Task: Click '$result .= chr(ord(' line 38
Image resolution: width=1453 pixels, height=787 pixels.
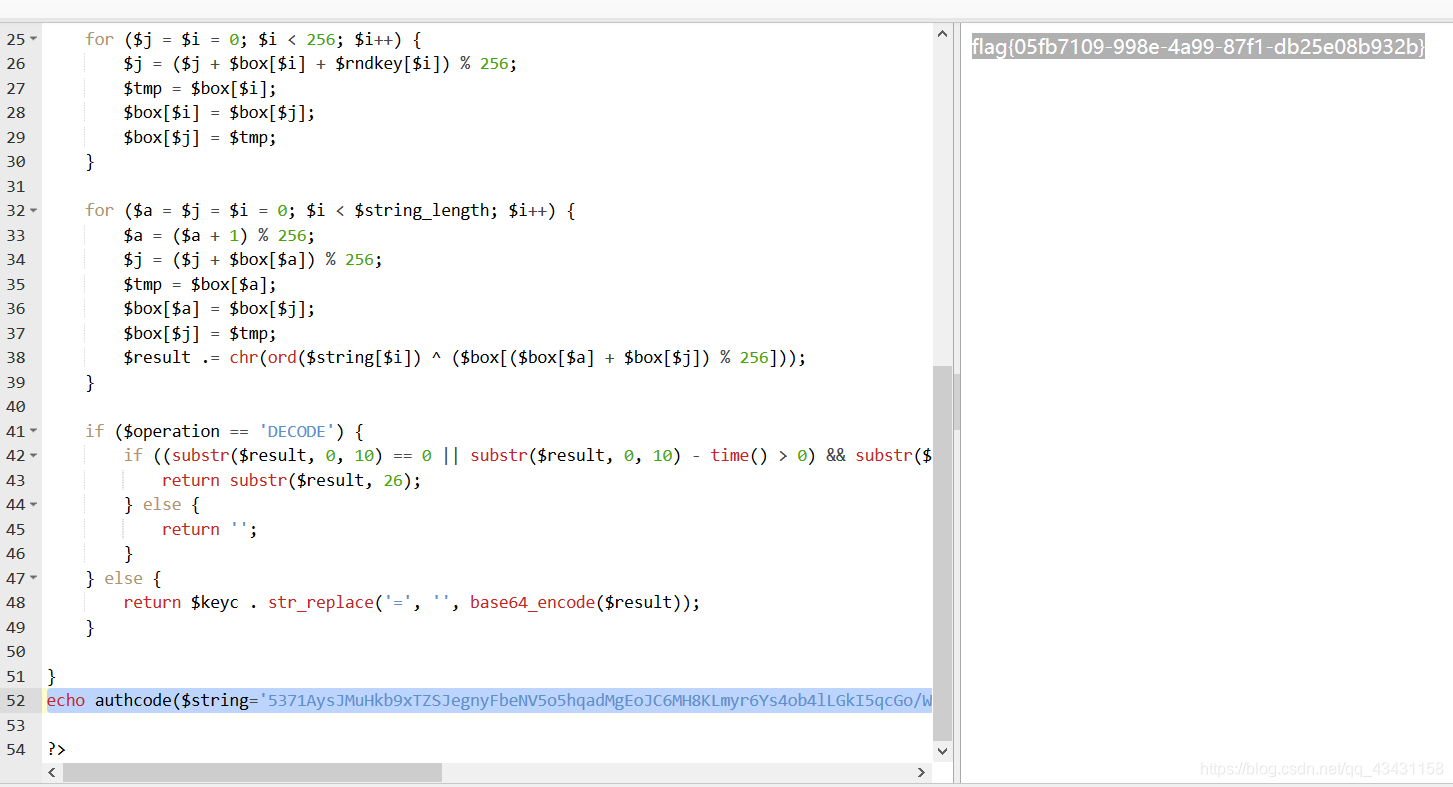Action: tap(465, 357)
